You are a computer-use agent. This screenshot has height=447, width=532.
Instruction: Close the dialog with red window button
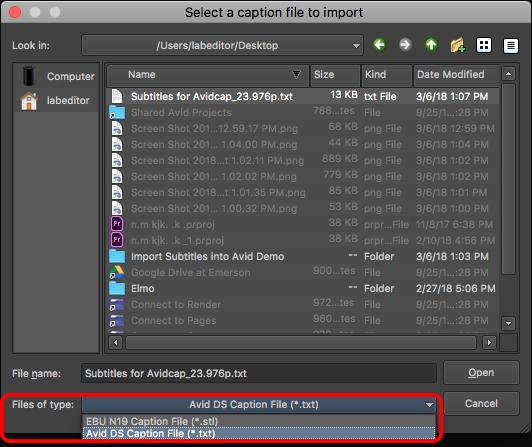coord(15,12)
